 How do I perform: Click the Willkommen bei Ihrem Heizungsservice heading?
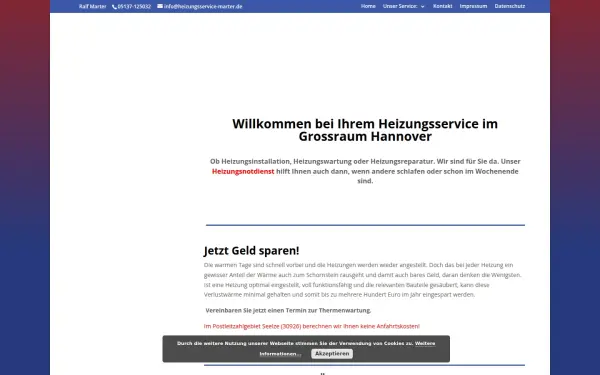click(365, 130)
